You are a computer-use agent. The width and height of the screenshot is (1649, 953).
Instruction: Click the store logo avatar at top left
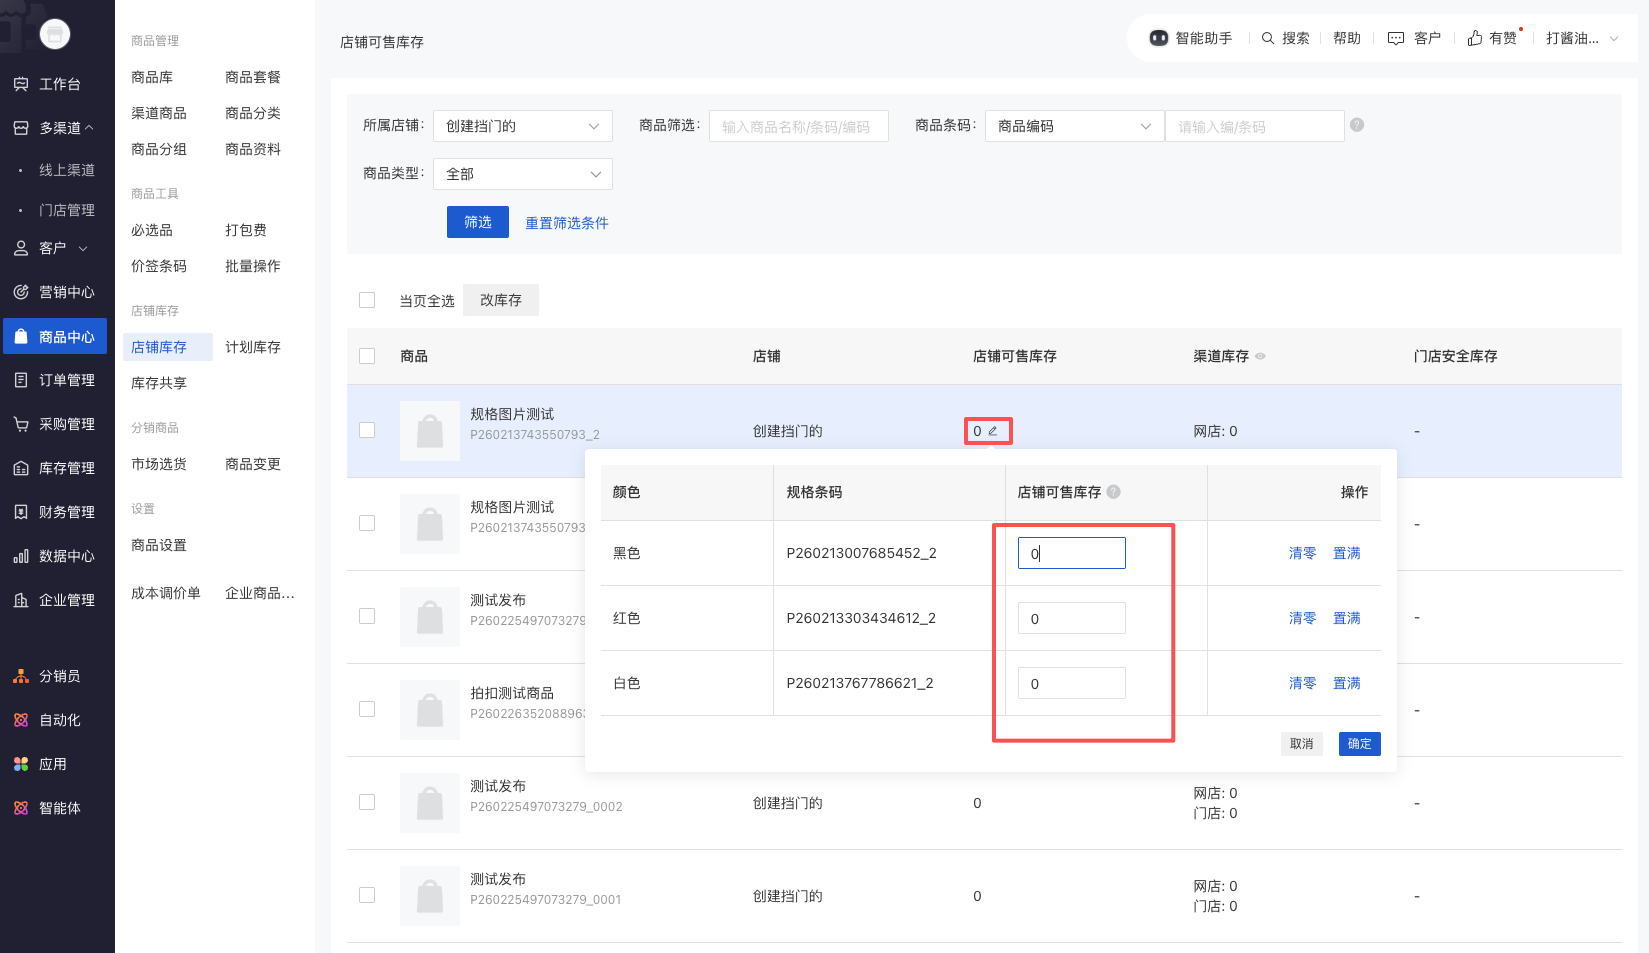click(55, 35)
